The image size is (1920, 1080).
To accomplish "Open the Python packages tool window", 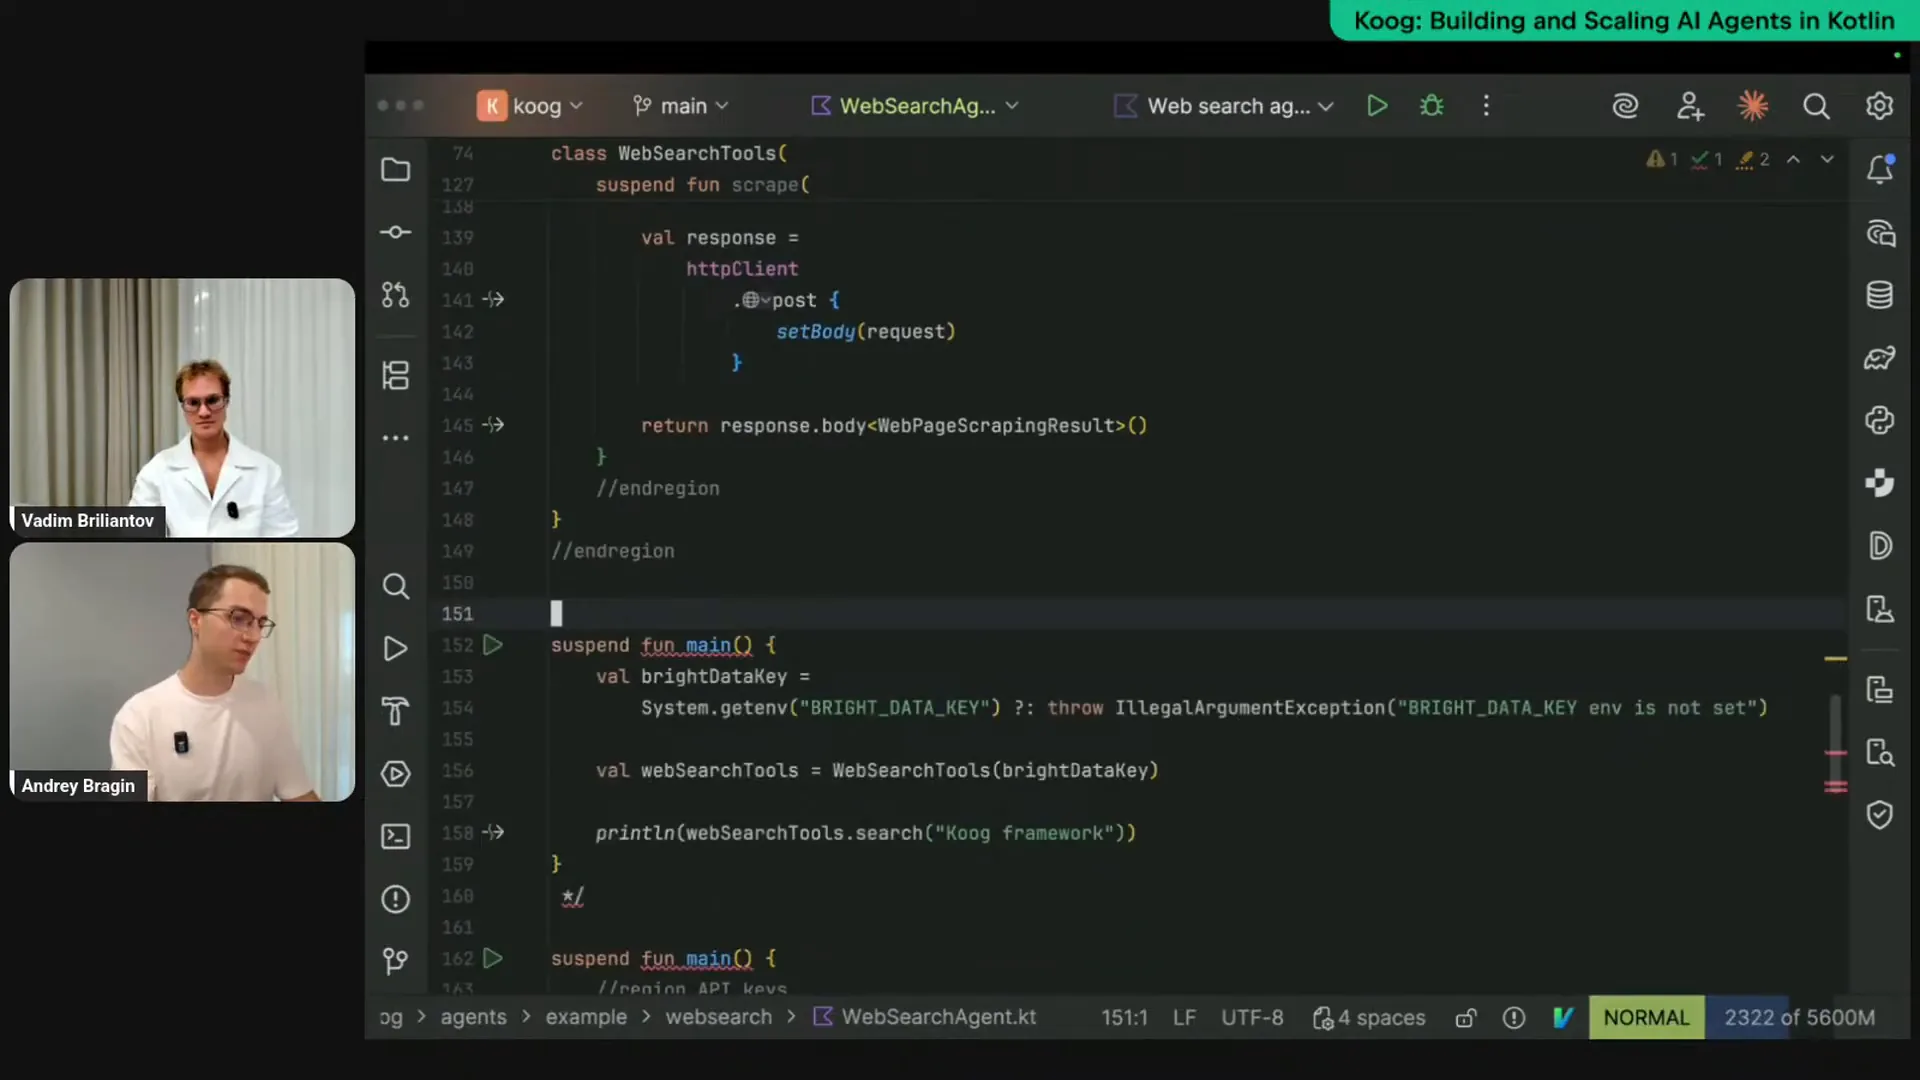I will tap(1880, 420).
